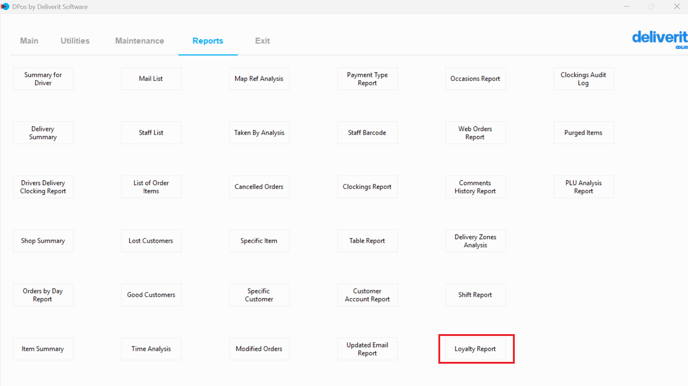This screenshot has height=386, width=688.
Task: Open the Clockings Report
Action: pyautogui.click(x=367, y=186)
